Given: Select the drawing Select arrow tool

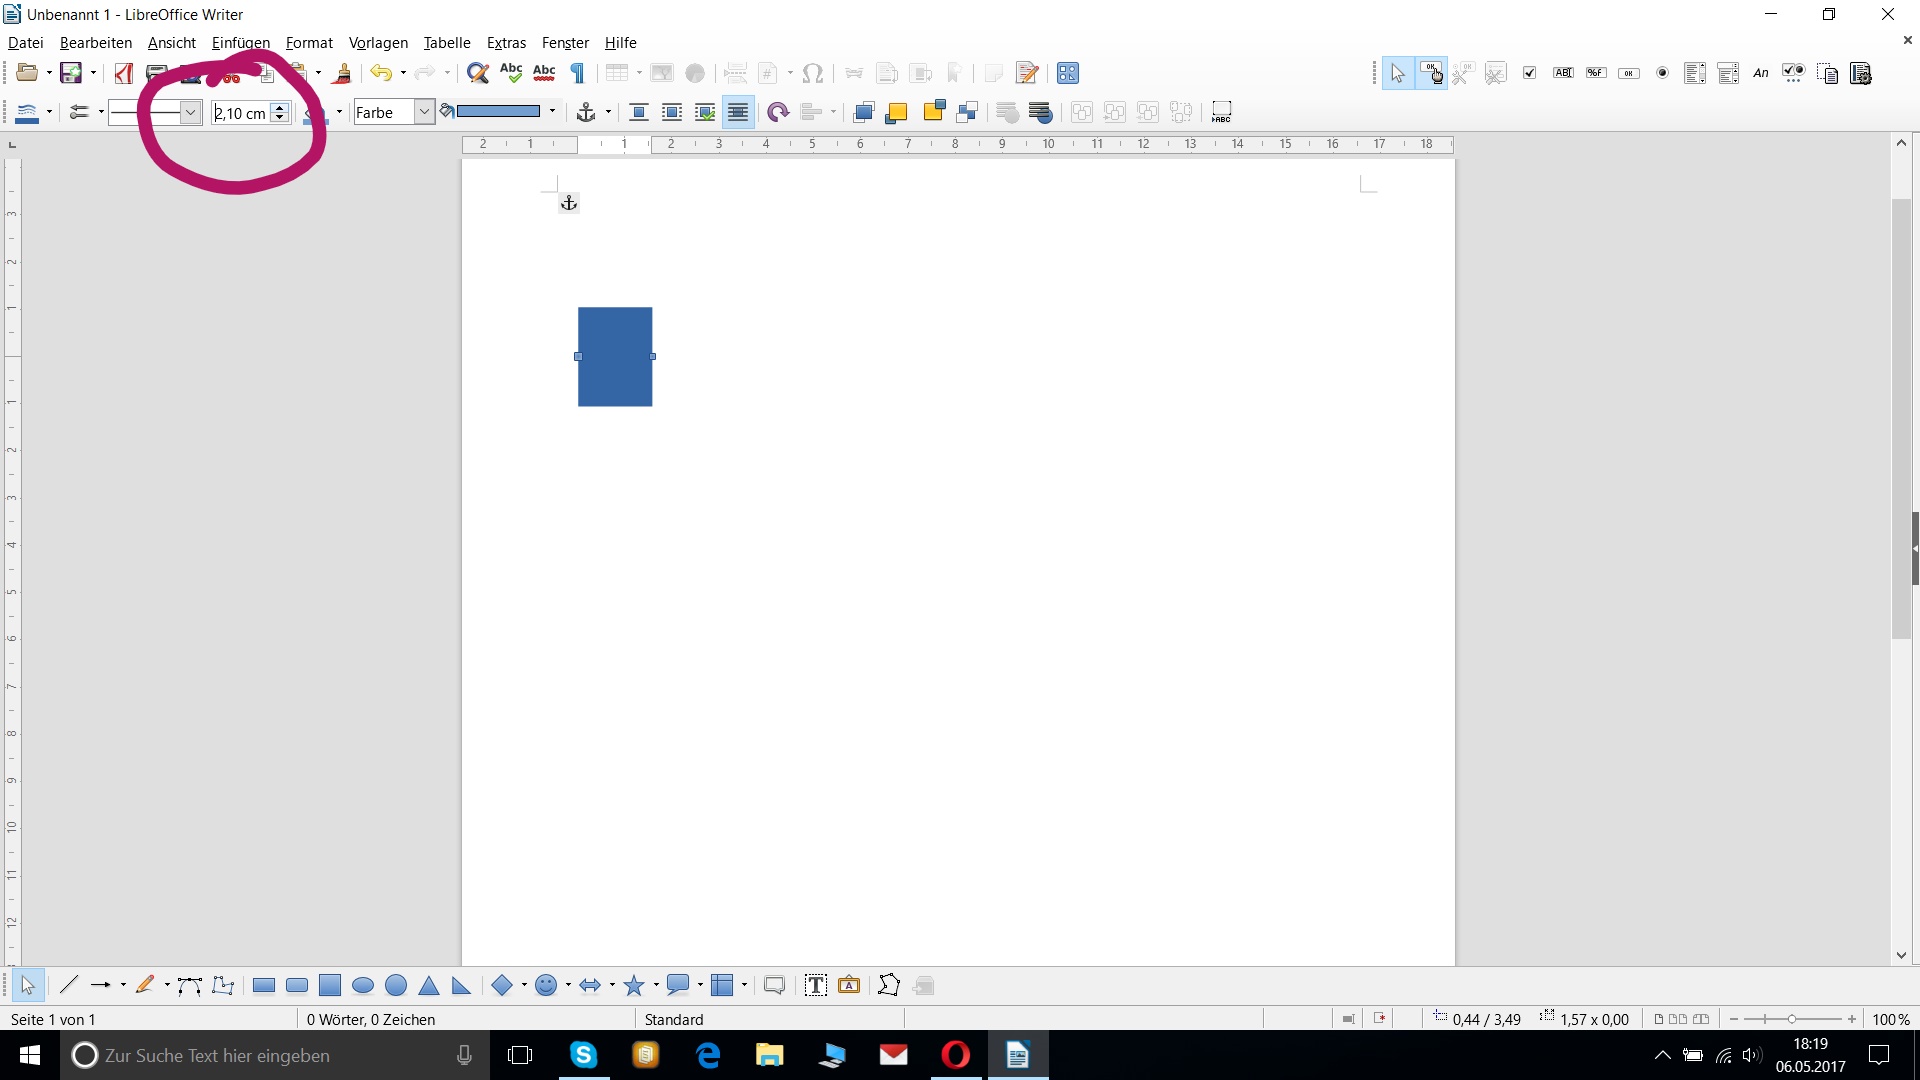Looking at the screenshot, I should tap(27, 985).
